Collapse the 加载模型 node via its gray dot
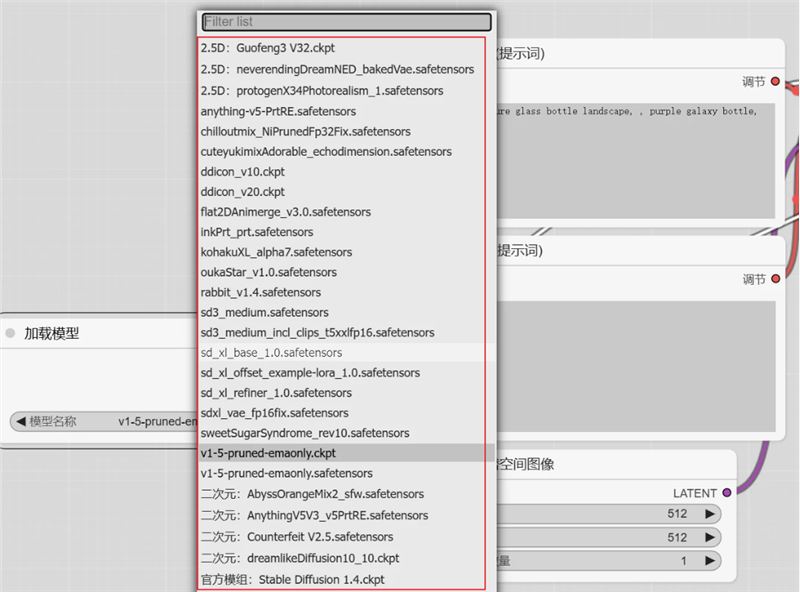The height and width of the screenshot is (592, 800). click(11, 334)
